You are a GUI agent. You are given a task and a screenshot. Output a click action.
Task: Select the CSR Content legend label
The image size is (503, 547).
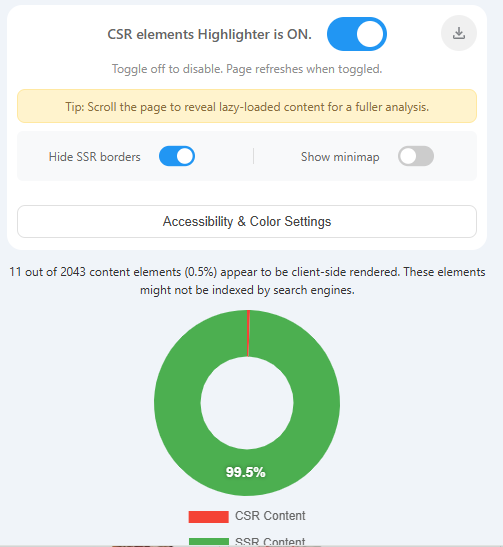[270, 516]
